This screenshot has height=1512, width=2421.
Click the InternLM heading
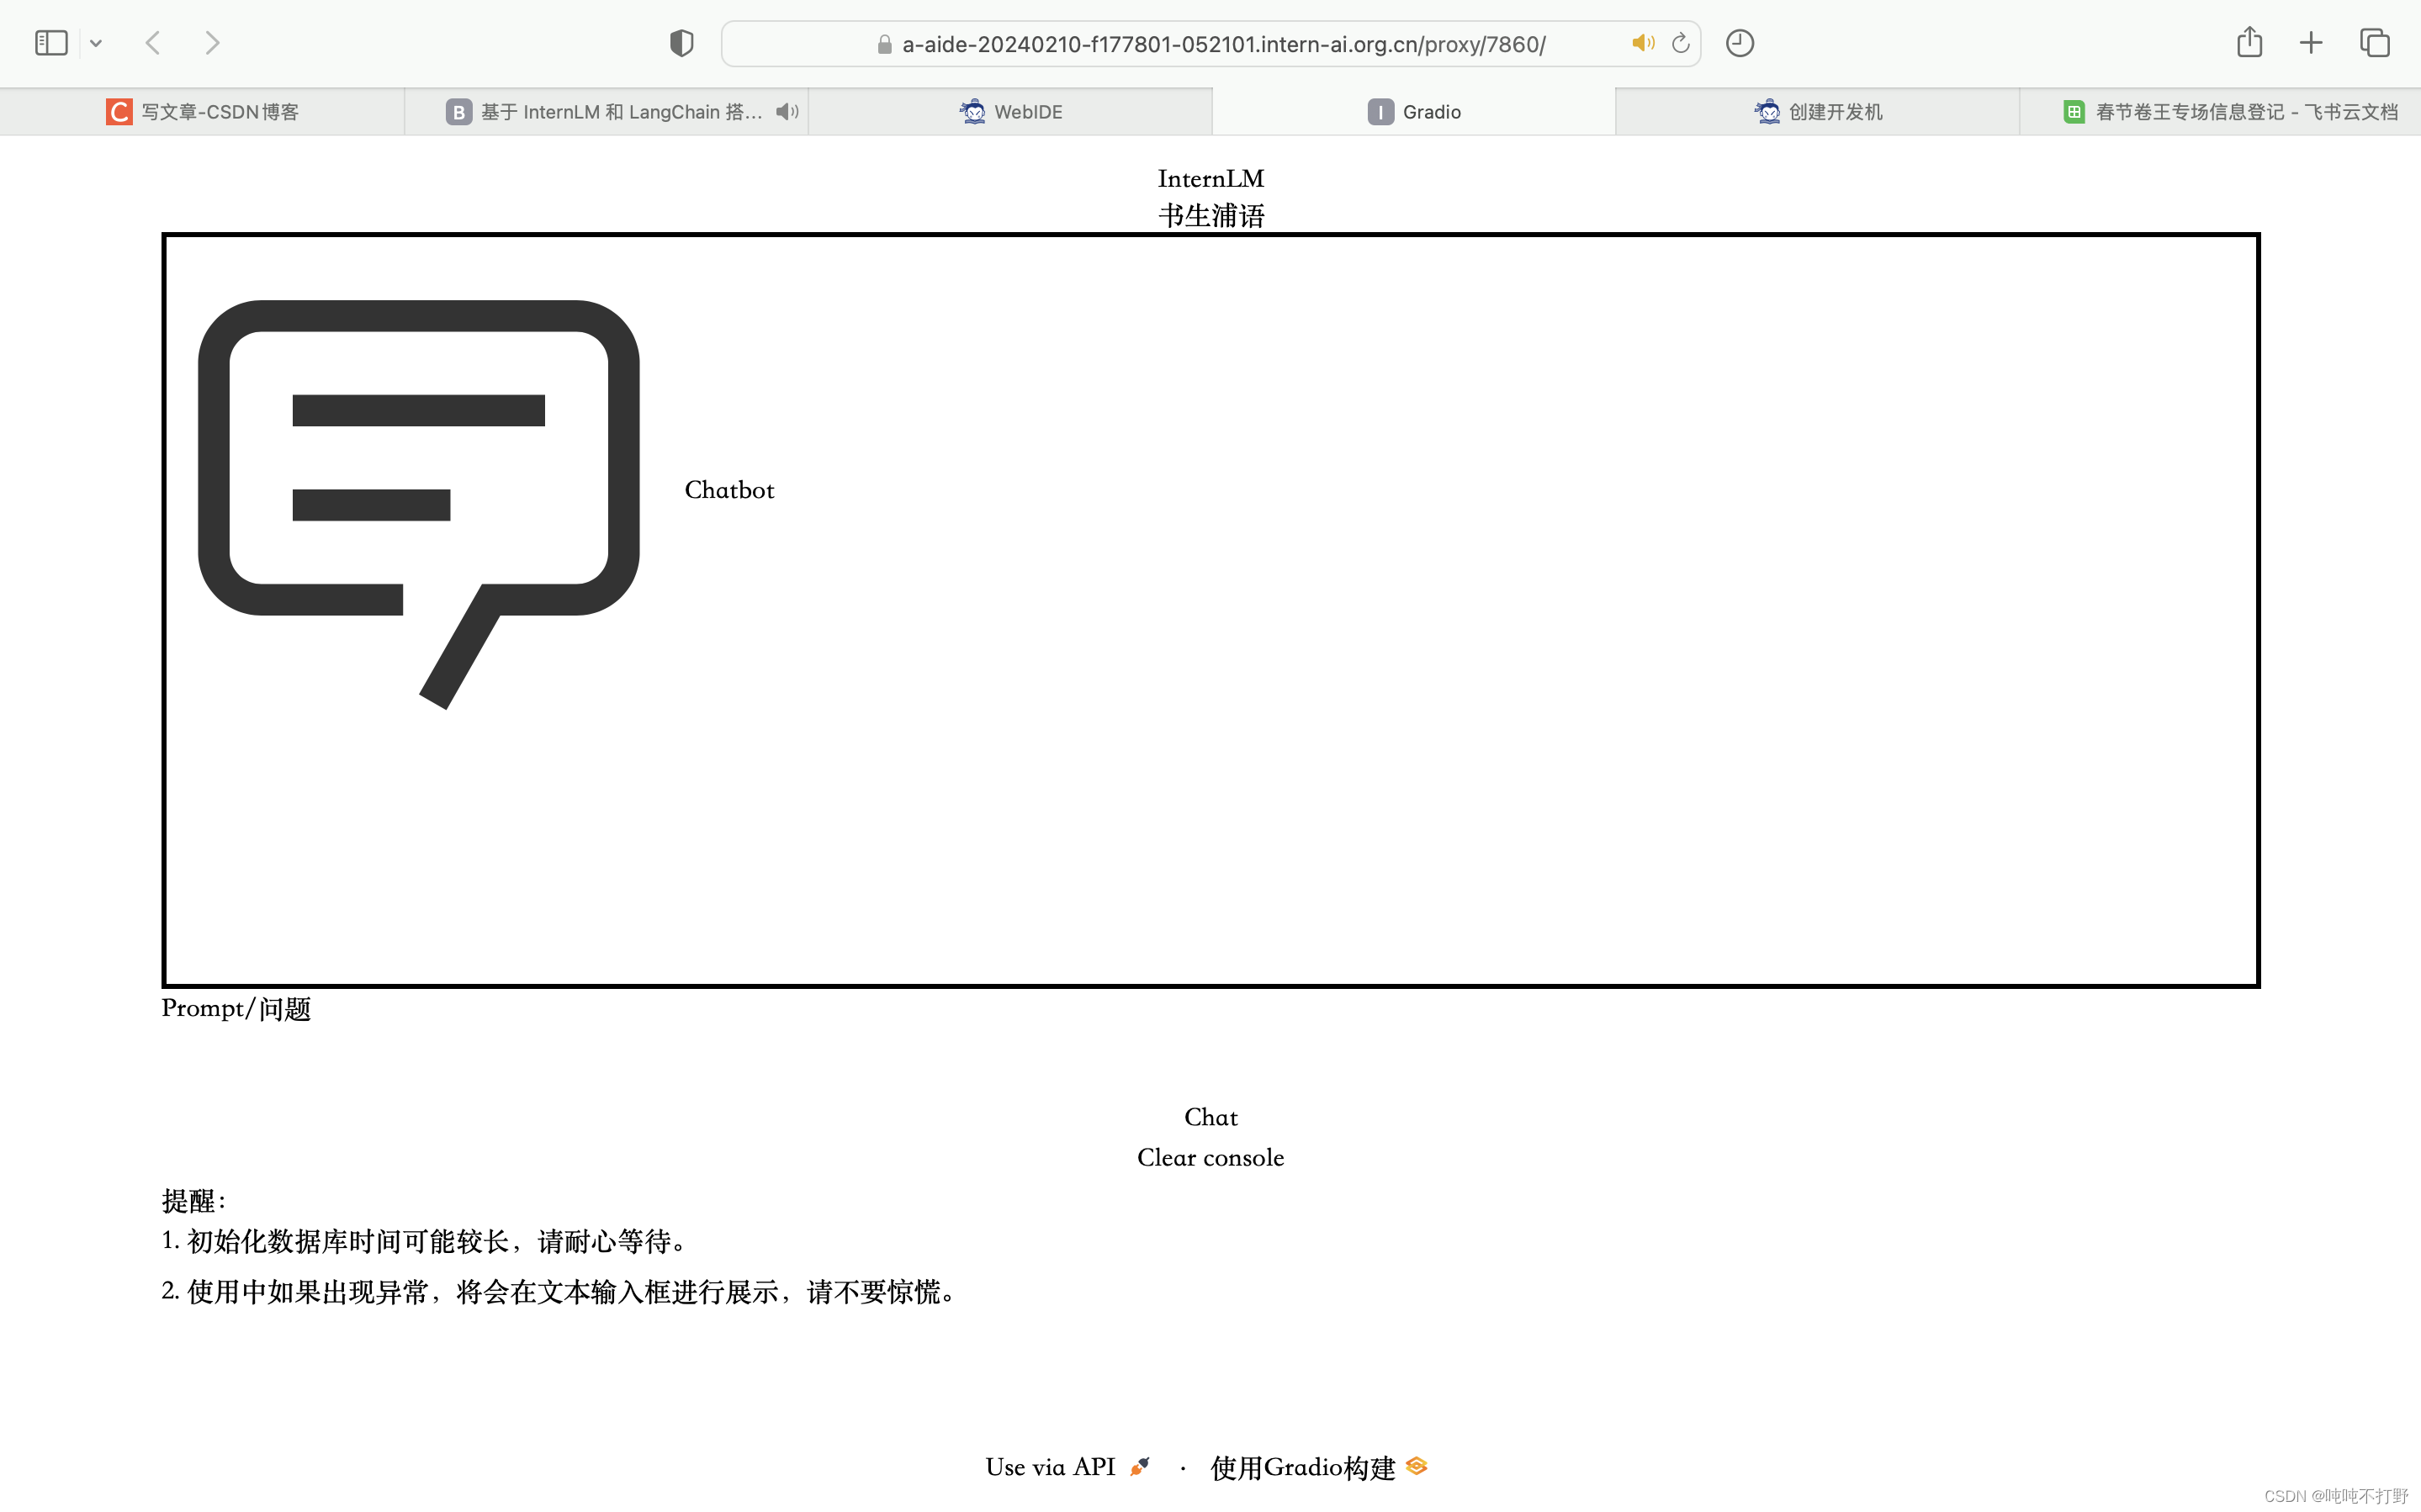1211,179
